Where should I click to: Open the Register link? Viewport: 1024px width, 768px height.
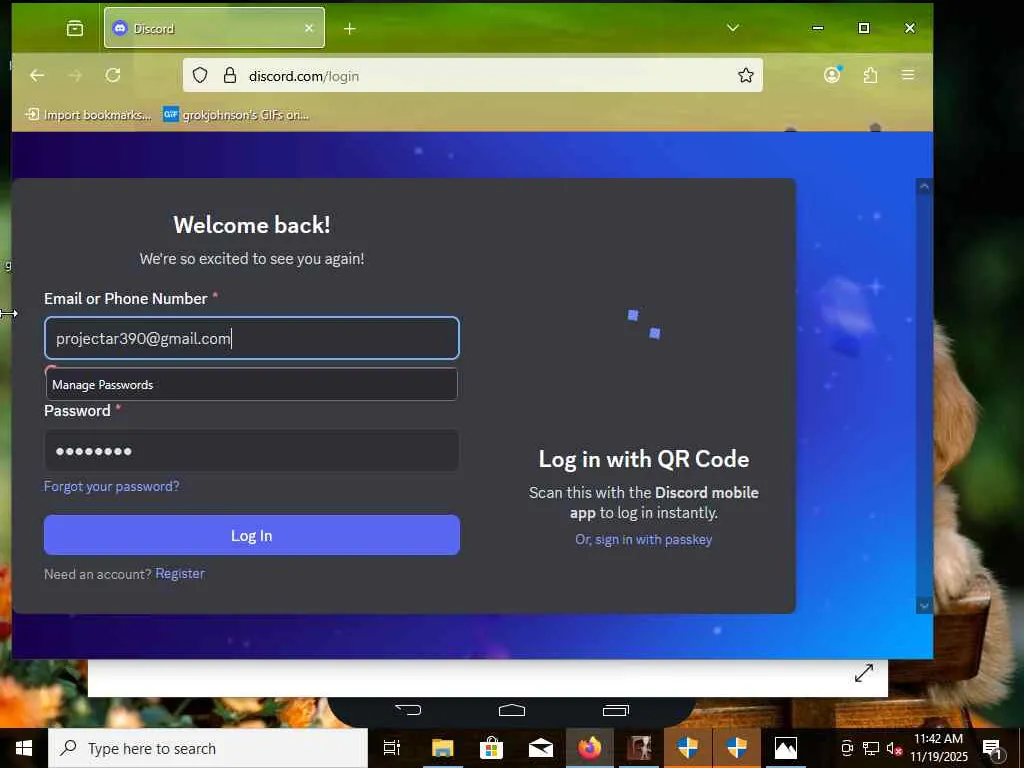(x=180, y=573)
